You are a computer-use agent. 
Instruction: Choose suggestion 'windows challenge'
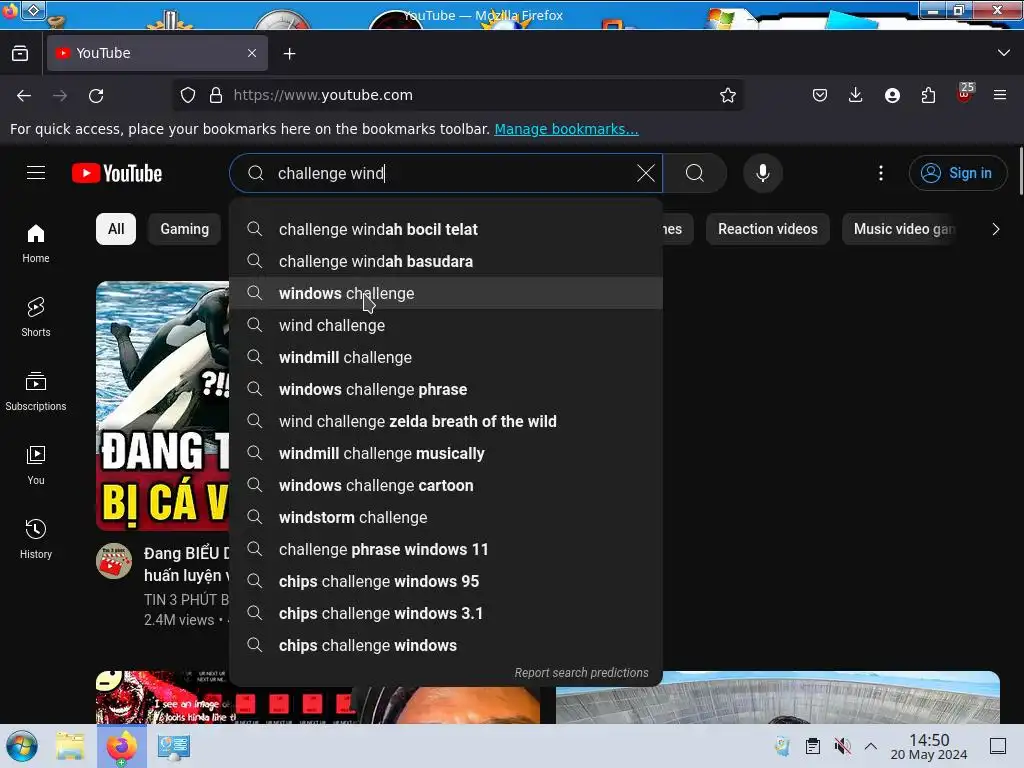[x=446, y=293]
